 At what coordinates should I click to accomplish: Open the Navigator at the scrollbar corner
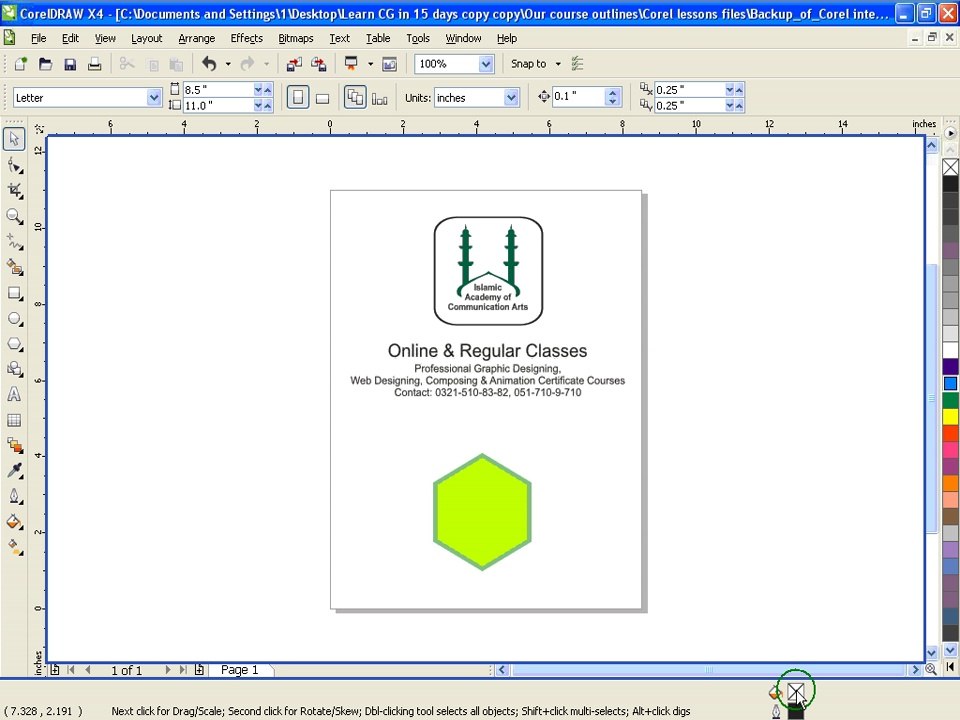[931, 670]
